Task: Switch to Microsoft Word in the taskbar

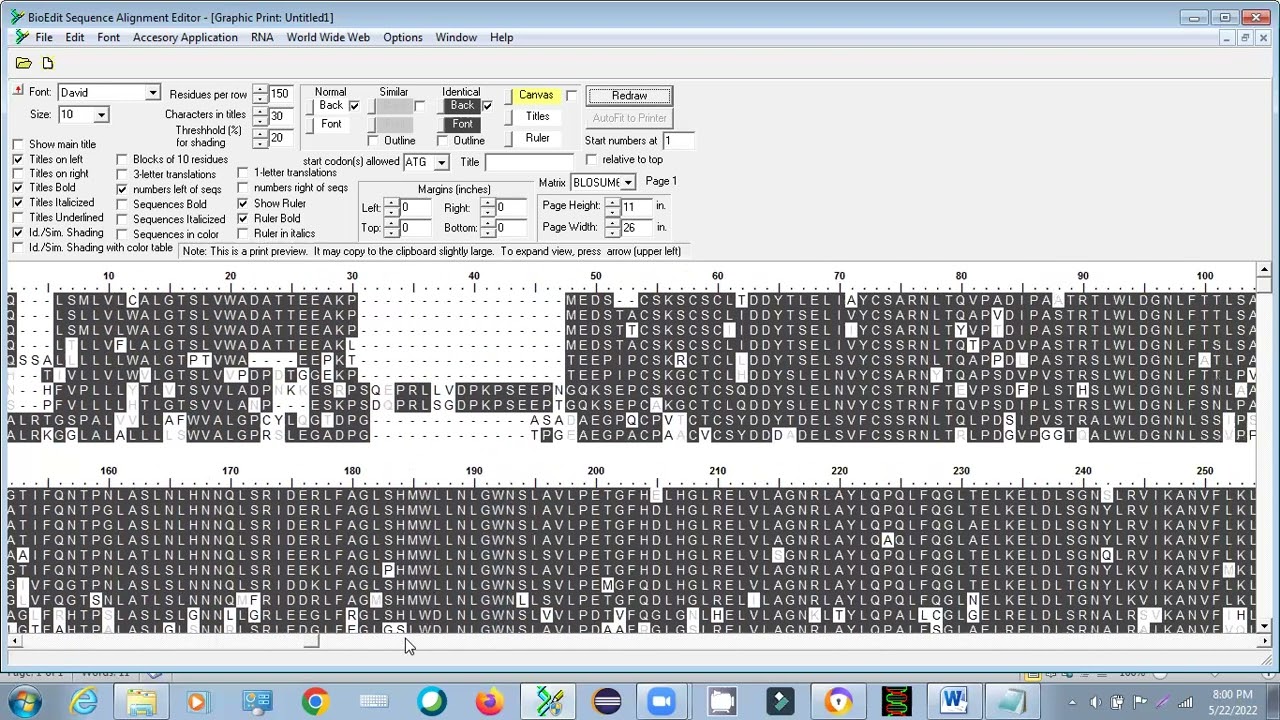Action: (x=953, y=702)
